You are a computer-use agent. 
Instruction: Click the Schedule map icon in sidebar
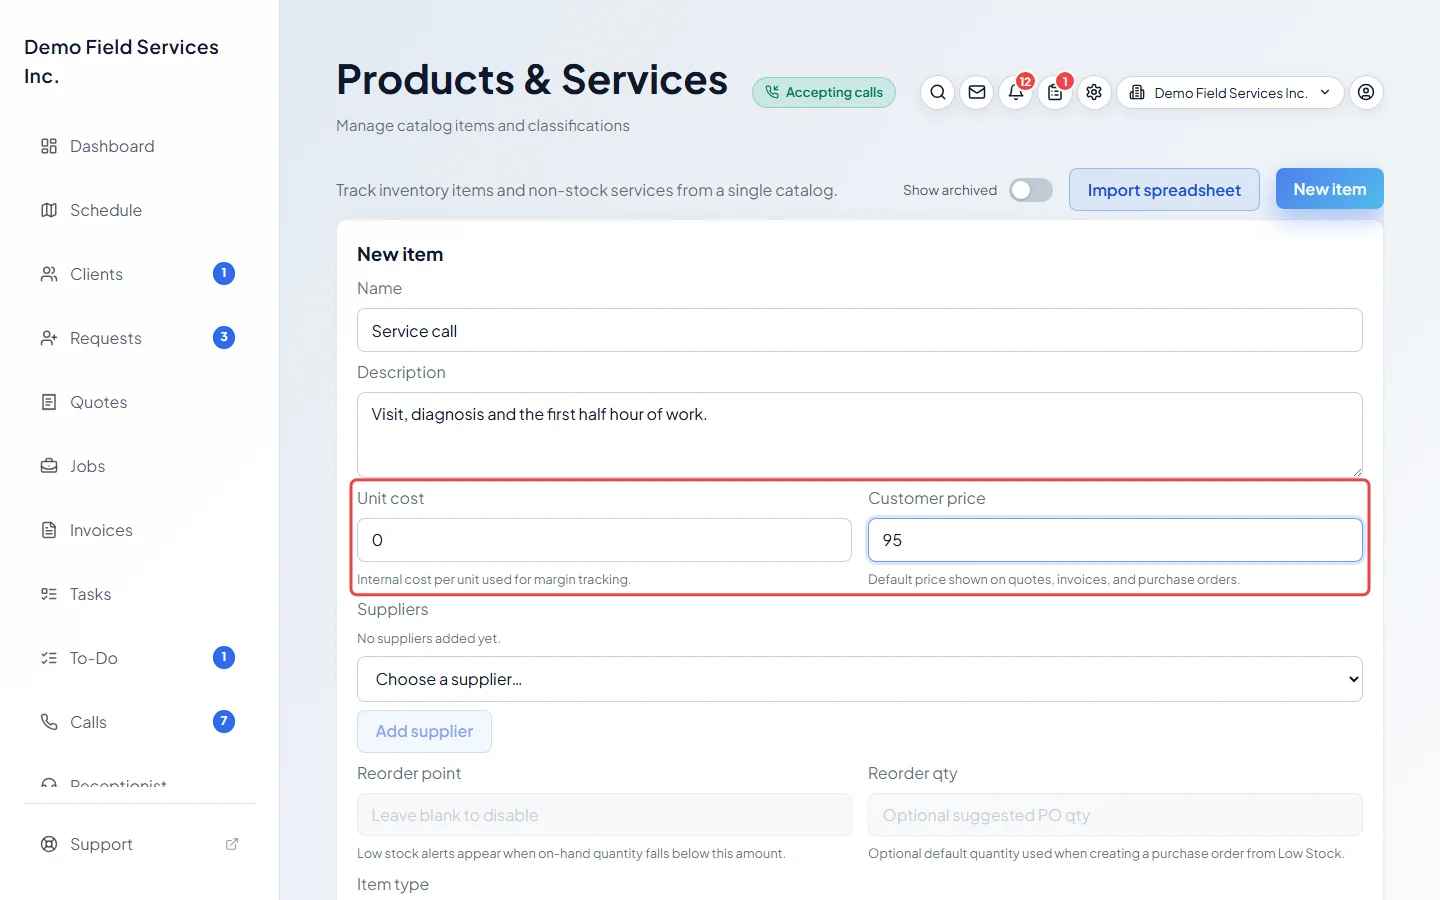click(49, 210)
